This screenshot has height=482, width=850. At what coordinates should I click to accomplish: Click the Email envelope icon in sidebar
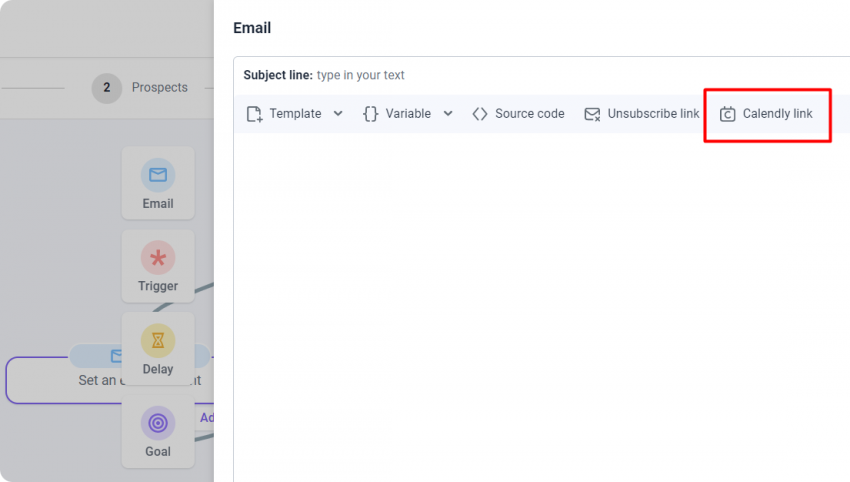[158, 175]
